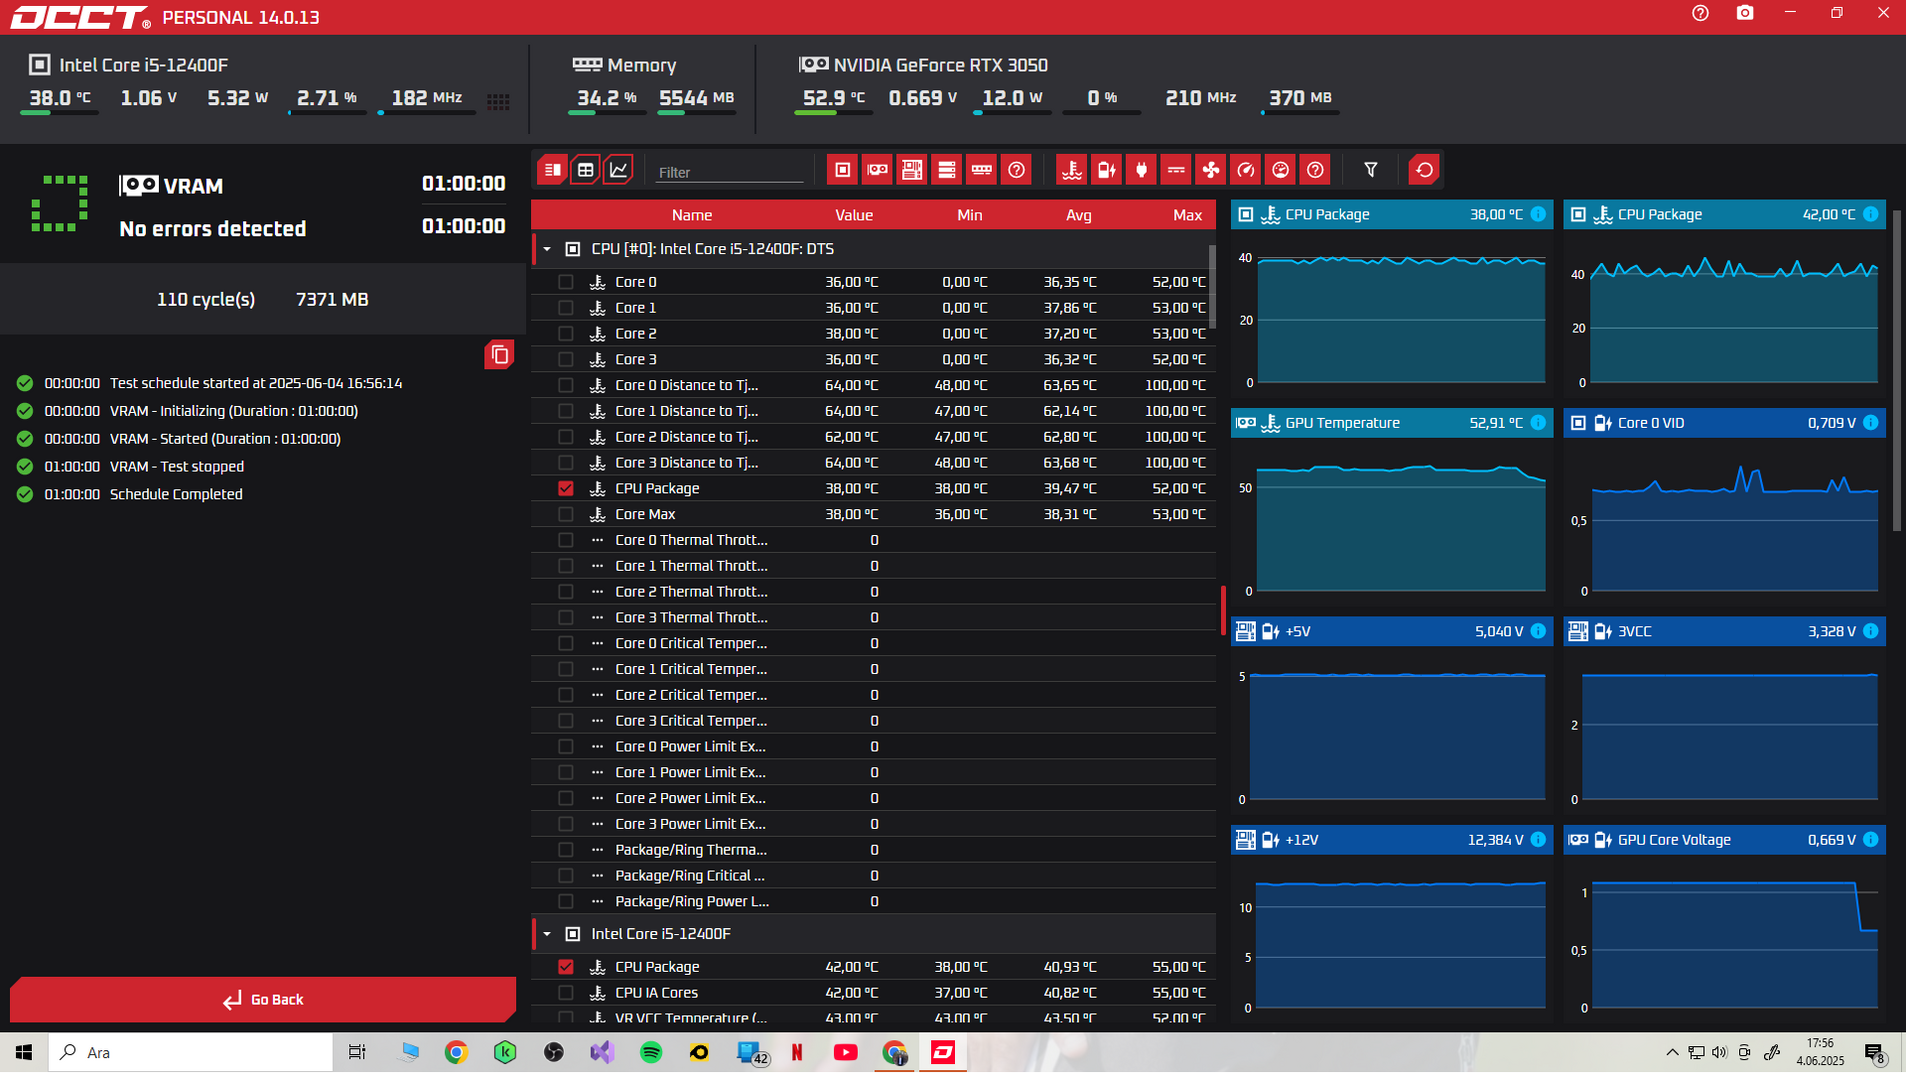
Task: Toggle the temperature sensor filter icon
Action: pos(1072,170)
